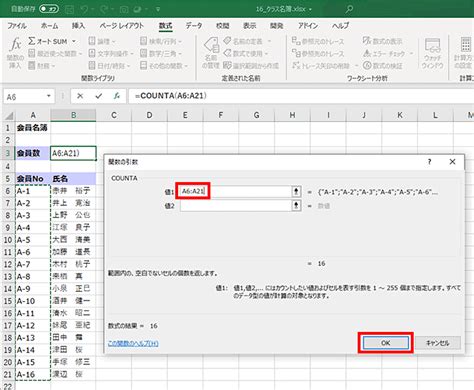474x390 pixels.
Task: Click the 選択範囲から作成 icon
Action: (x=227, y=66)
